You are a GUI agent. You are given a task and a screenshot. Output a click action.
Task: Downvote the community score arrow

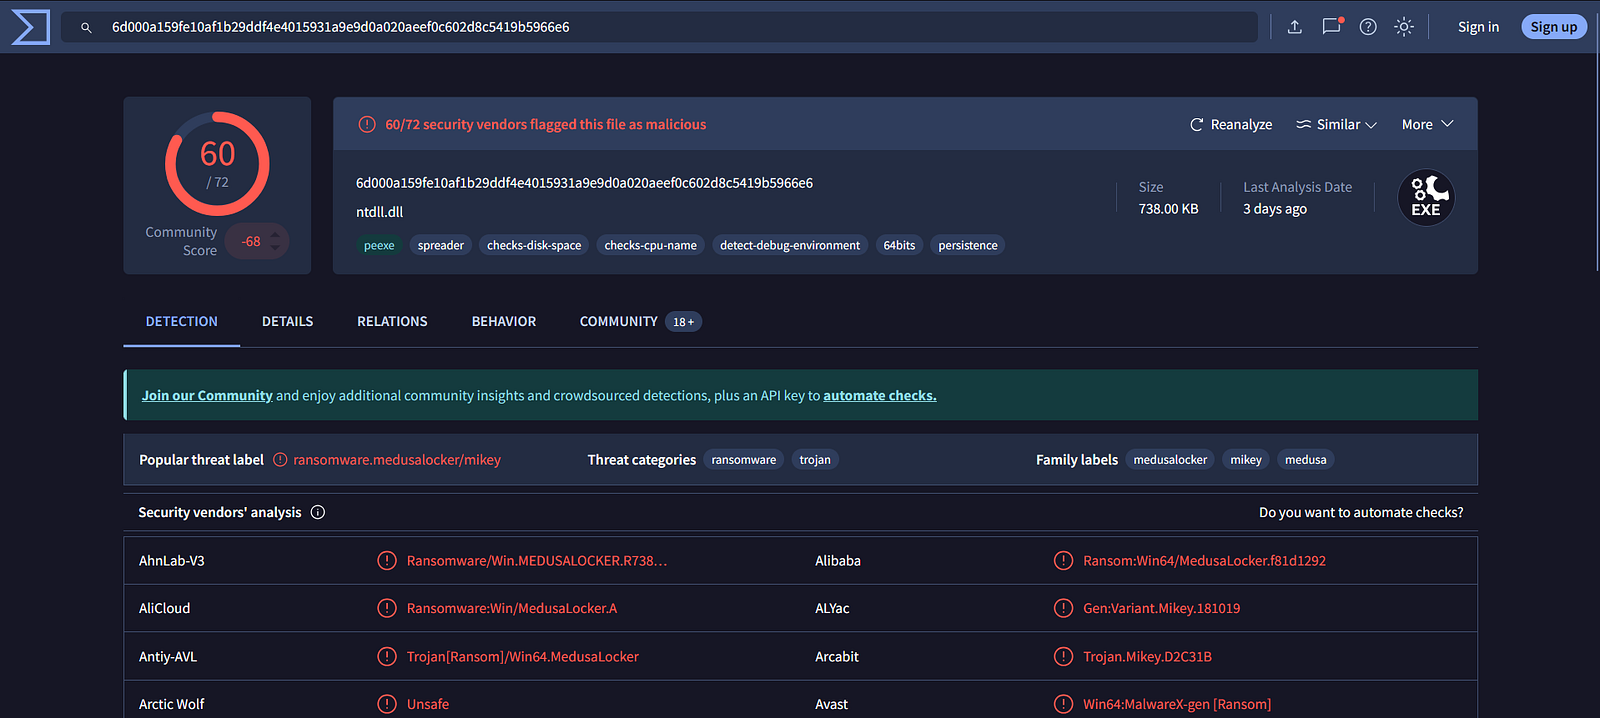coord(275,248)
